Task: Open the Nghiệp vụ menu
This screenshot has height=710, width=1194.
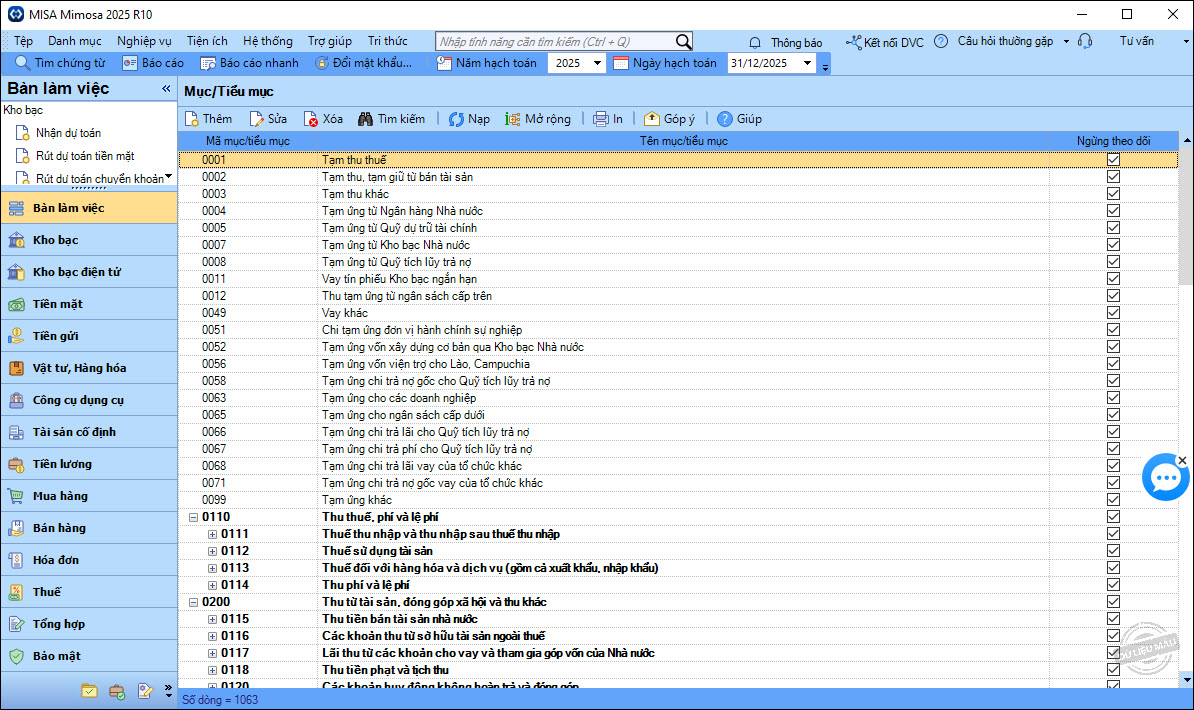Action: (144, 41)
